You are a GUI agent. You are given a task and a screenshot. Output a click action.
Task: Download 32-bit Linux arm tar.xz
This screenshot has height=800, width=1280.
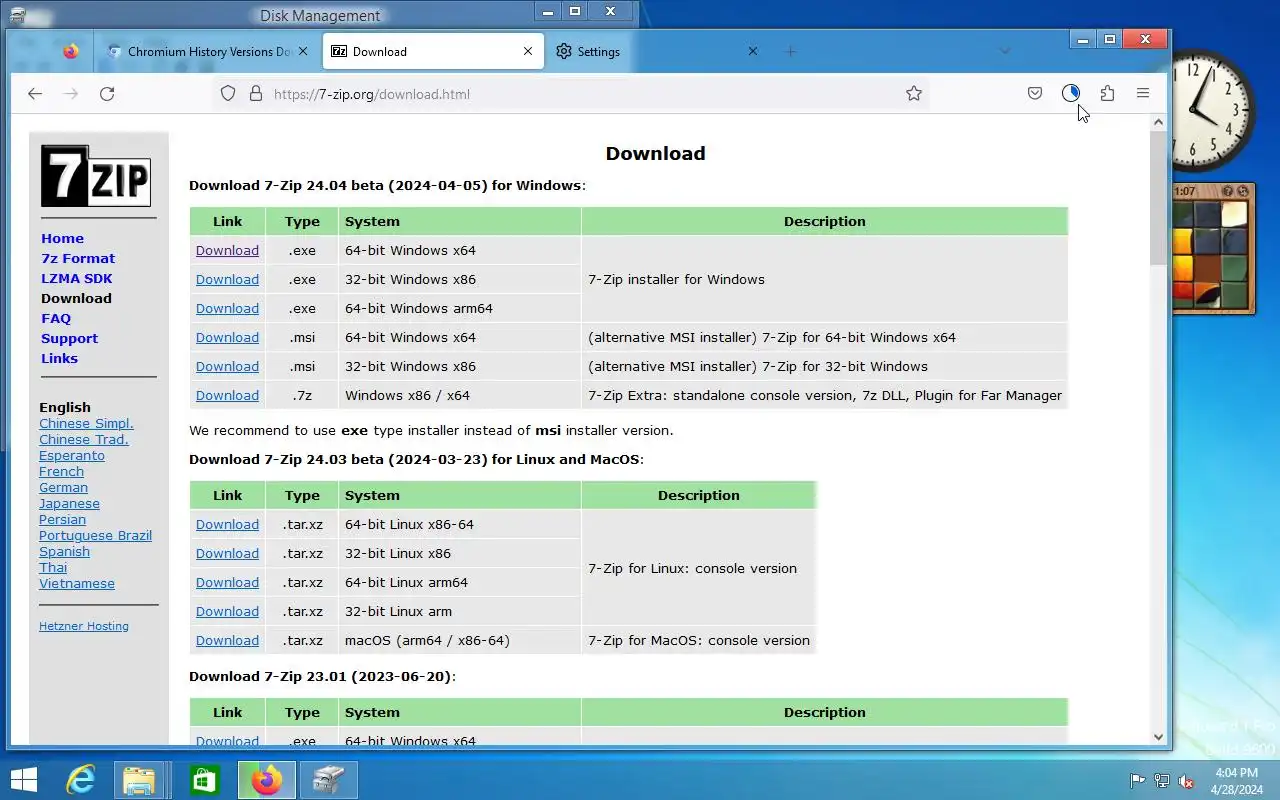coord(227,611)
